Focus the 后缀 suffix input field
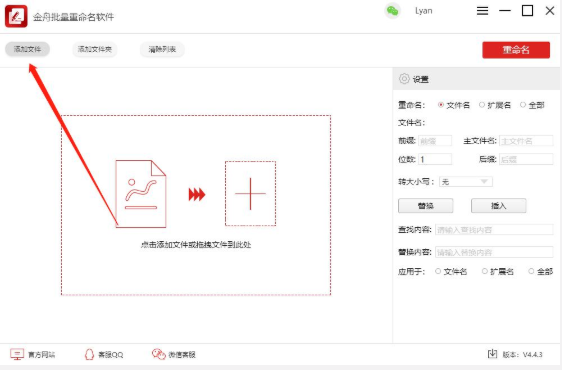 (x=526, y=159)
